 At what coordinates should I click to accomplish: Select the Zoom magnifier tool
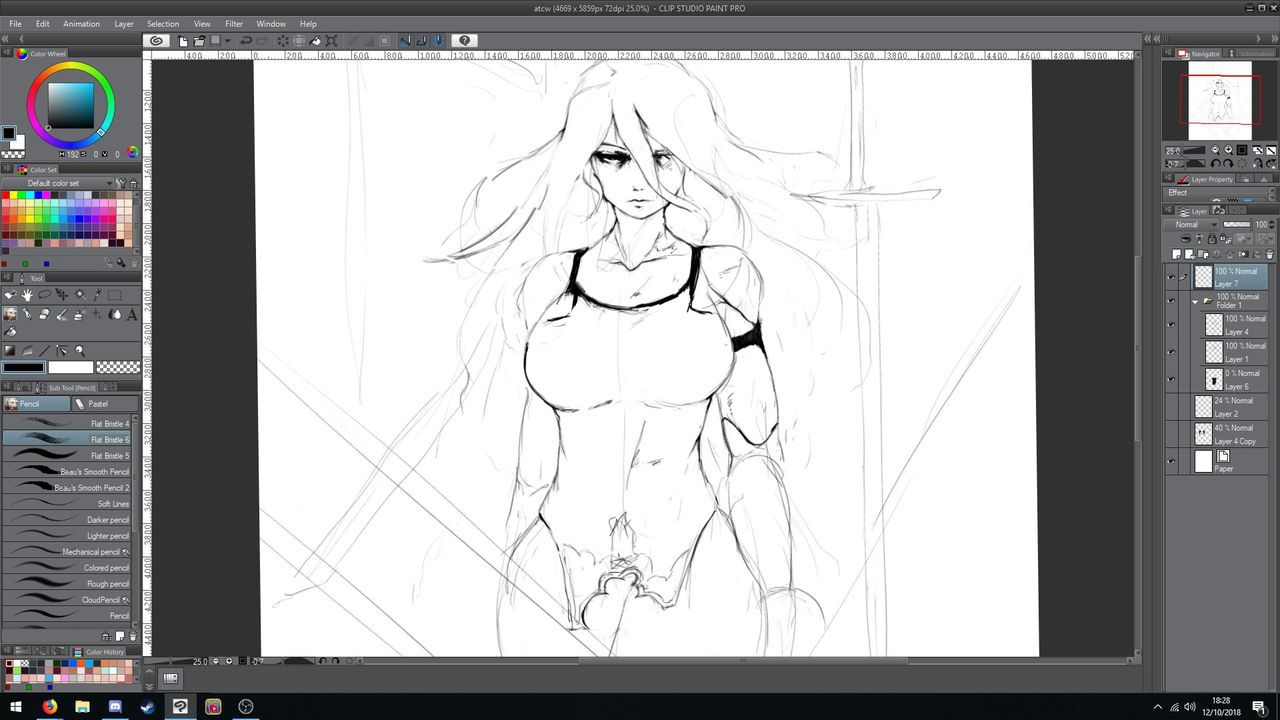(x=80, y=350)
